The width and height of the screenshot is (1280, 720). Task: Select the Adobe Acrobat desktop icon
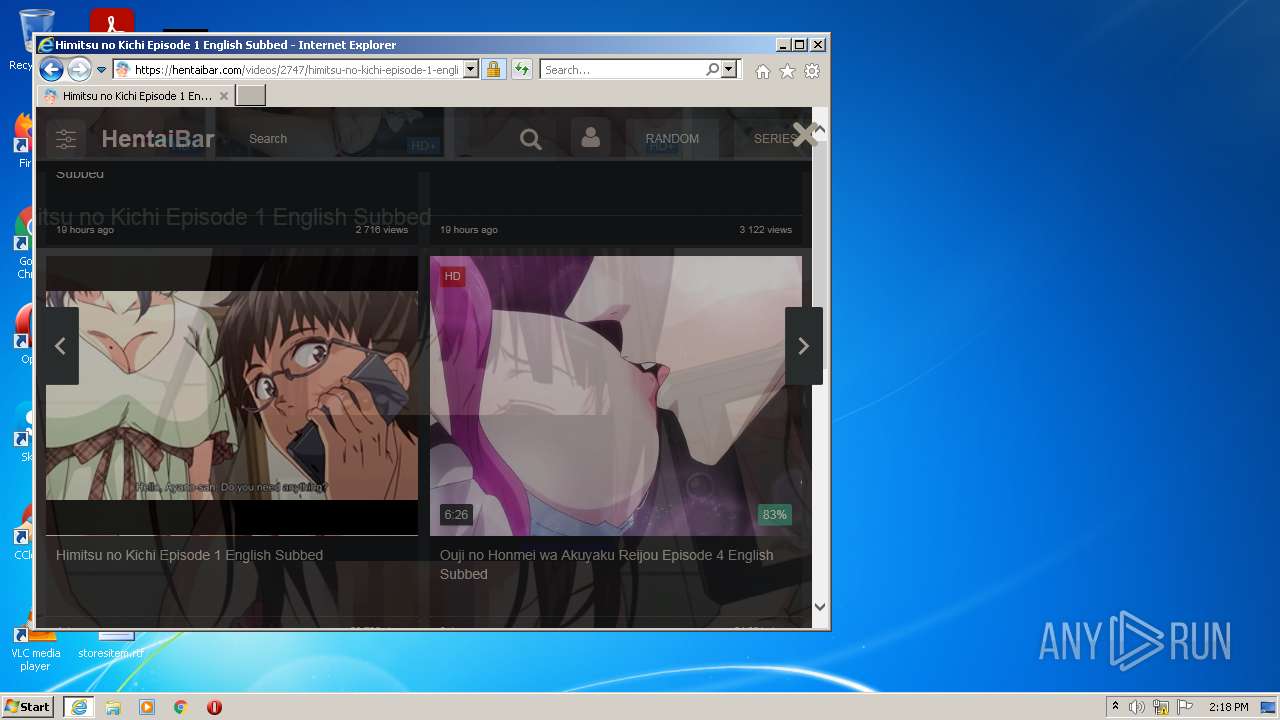112,22
